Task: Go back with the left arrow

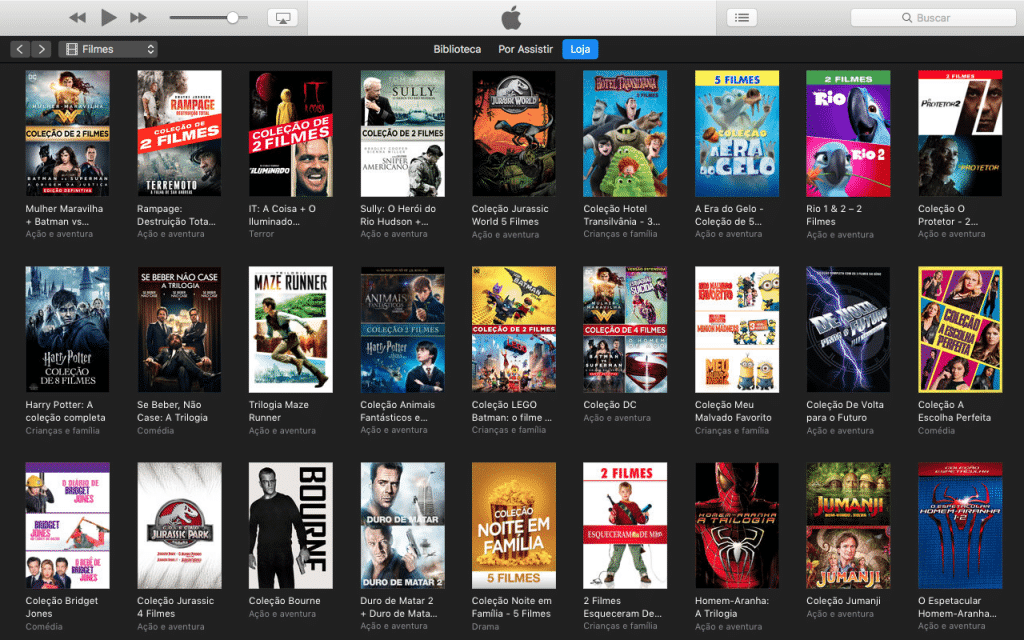Action: pyautogui.click(x=19, y=49)
